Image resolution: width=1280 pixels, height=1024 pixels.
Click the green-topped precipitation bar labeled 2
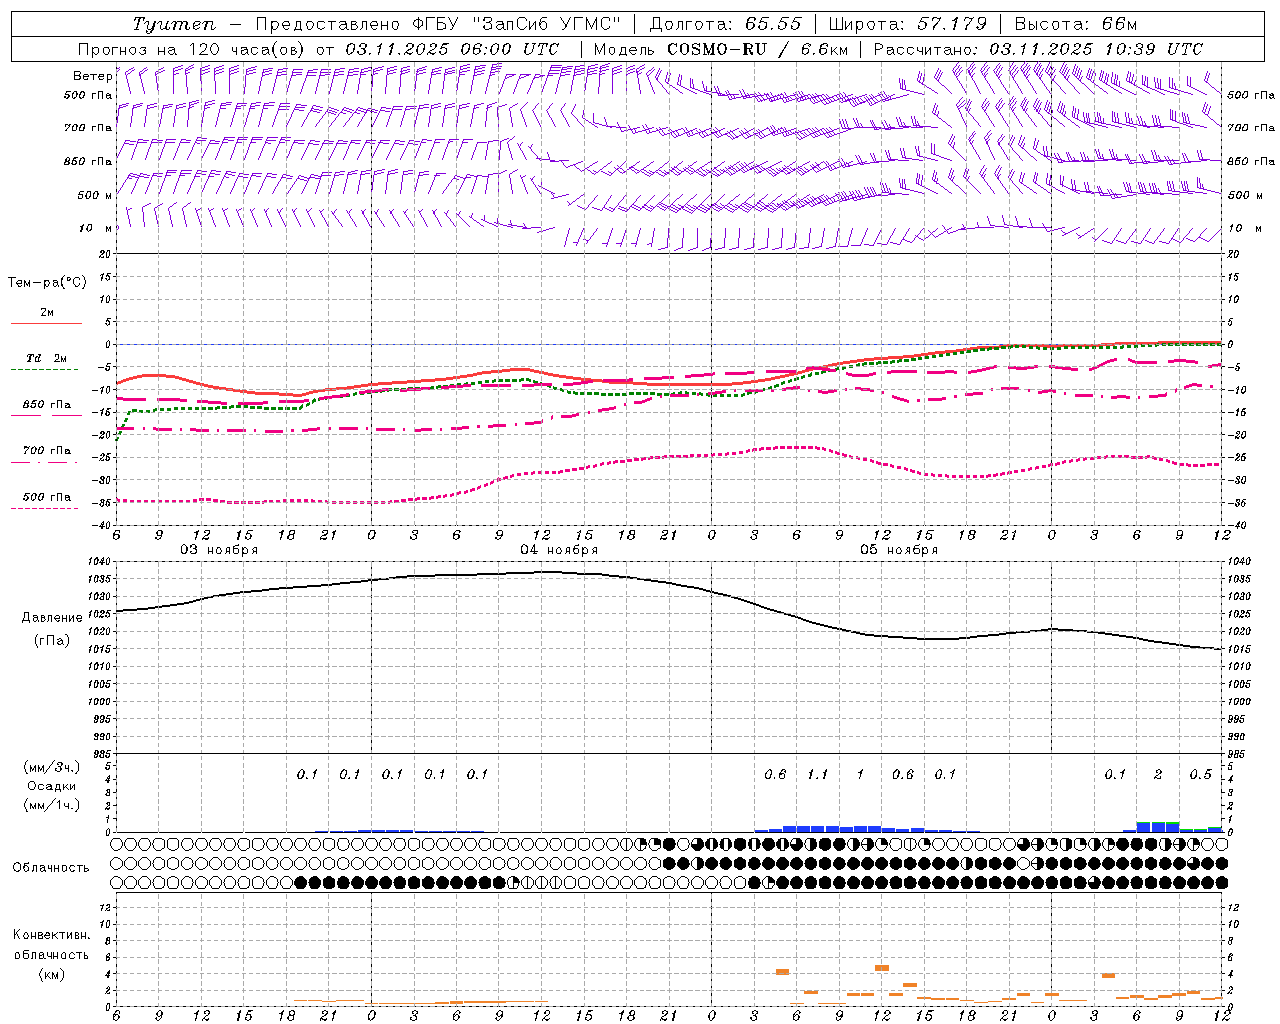pos(1158,826)
